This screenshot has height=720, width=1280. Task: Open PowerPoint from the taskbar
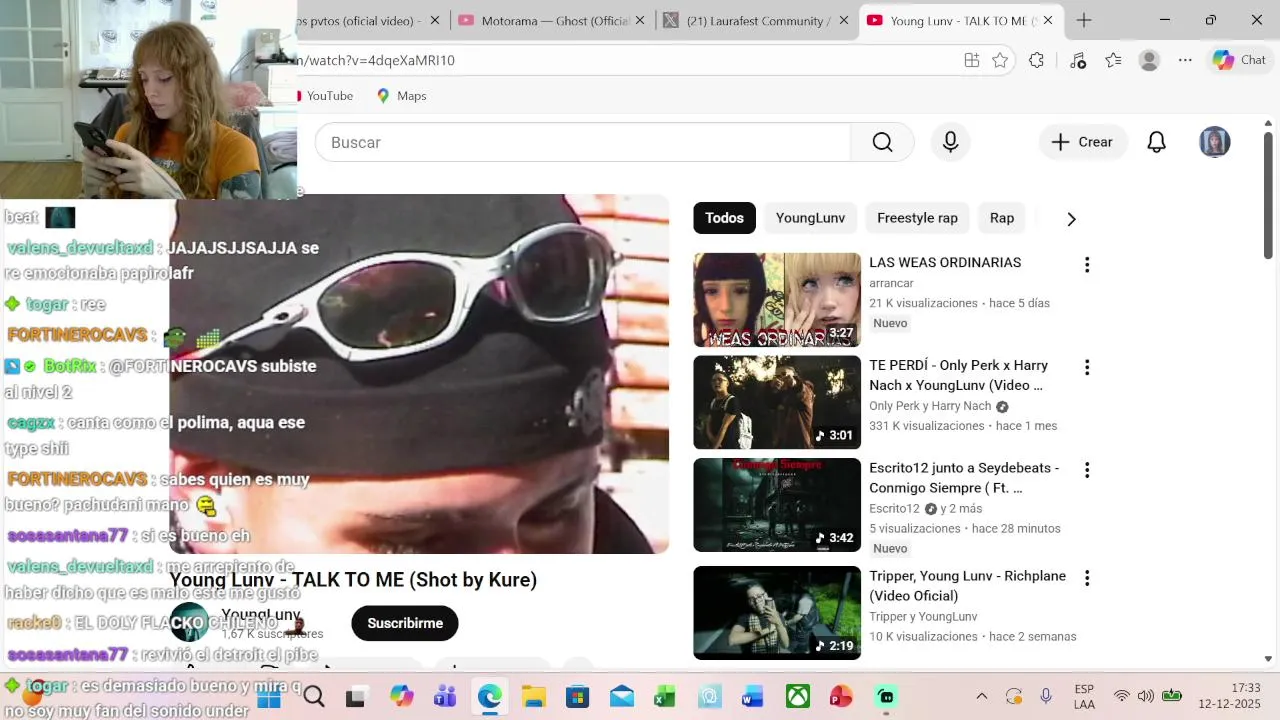[x=841, y=697]
